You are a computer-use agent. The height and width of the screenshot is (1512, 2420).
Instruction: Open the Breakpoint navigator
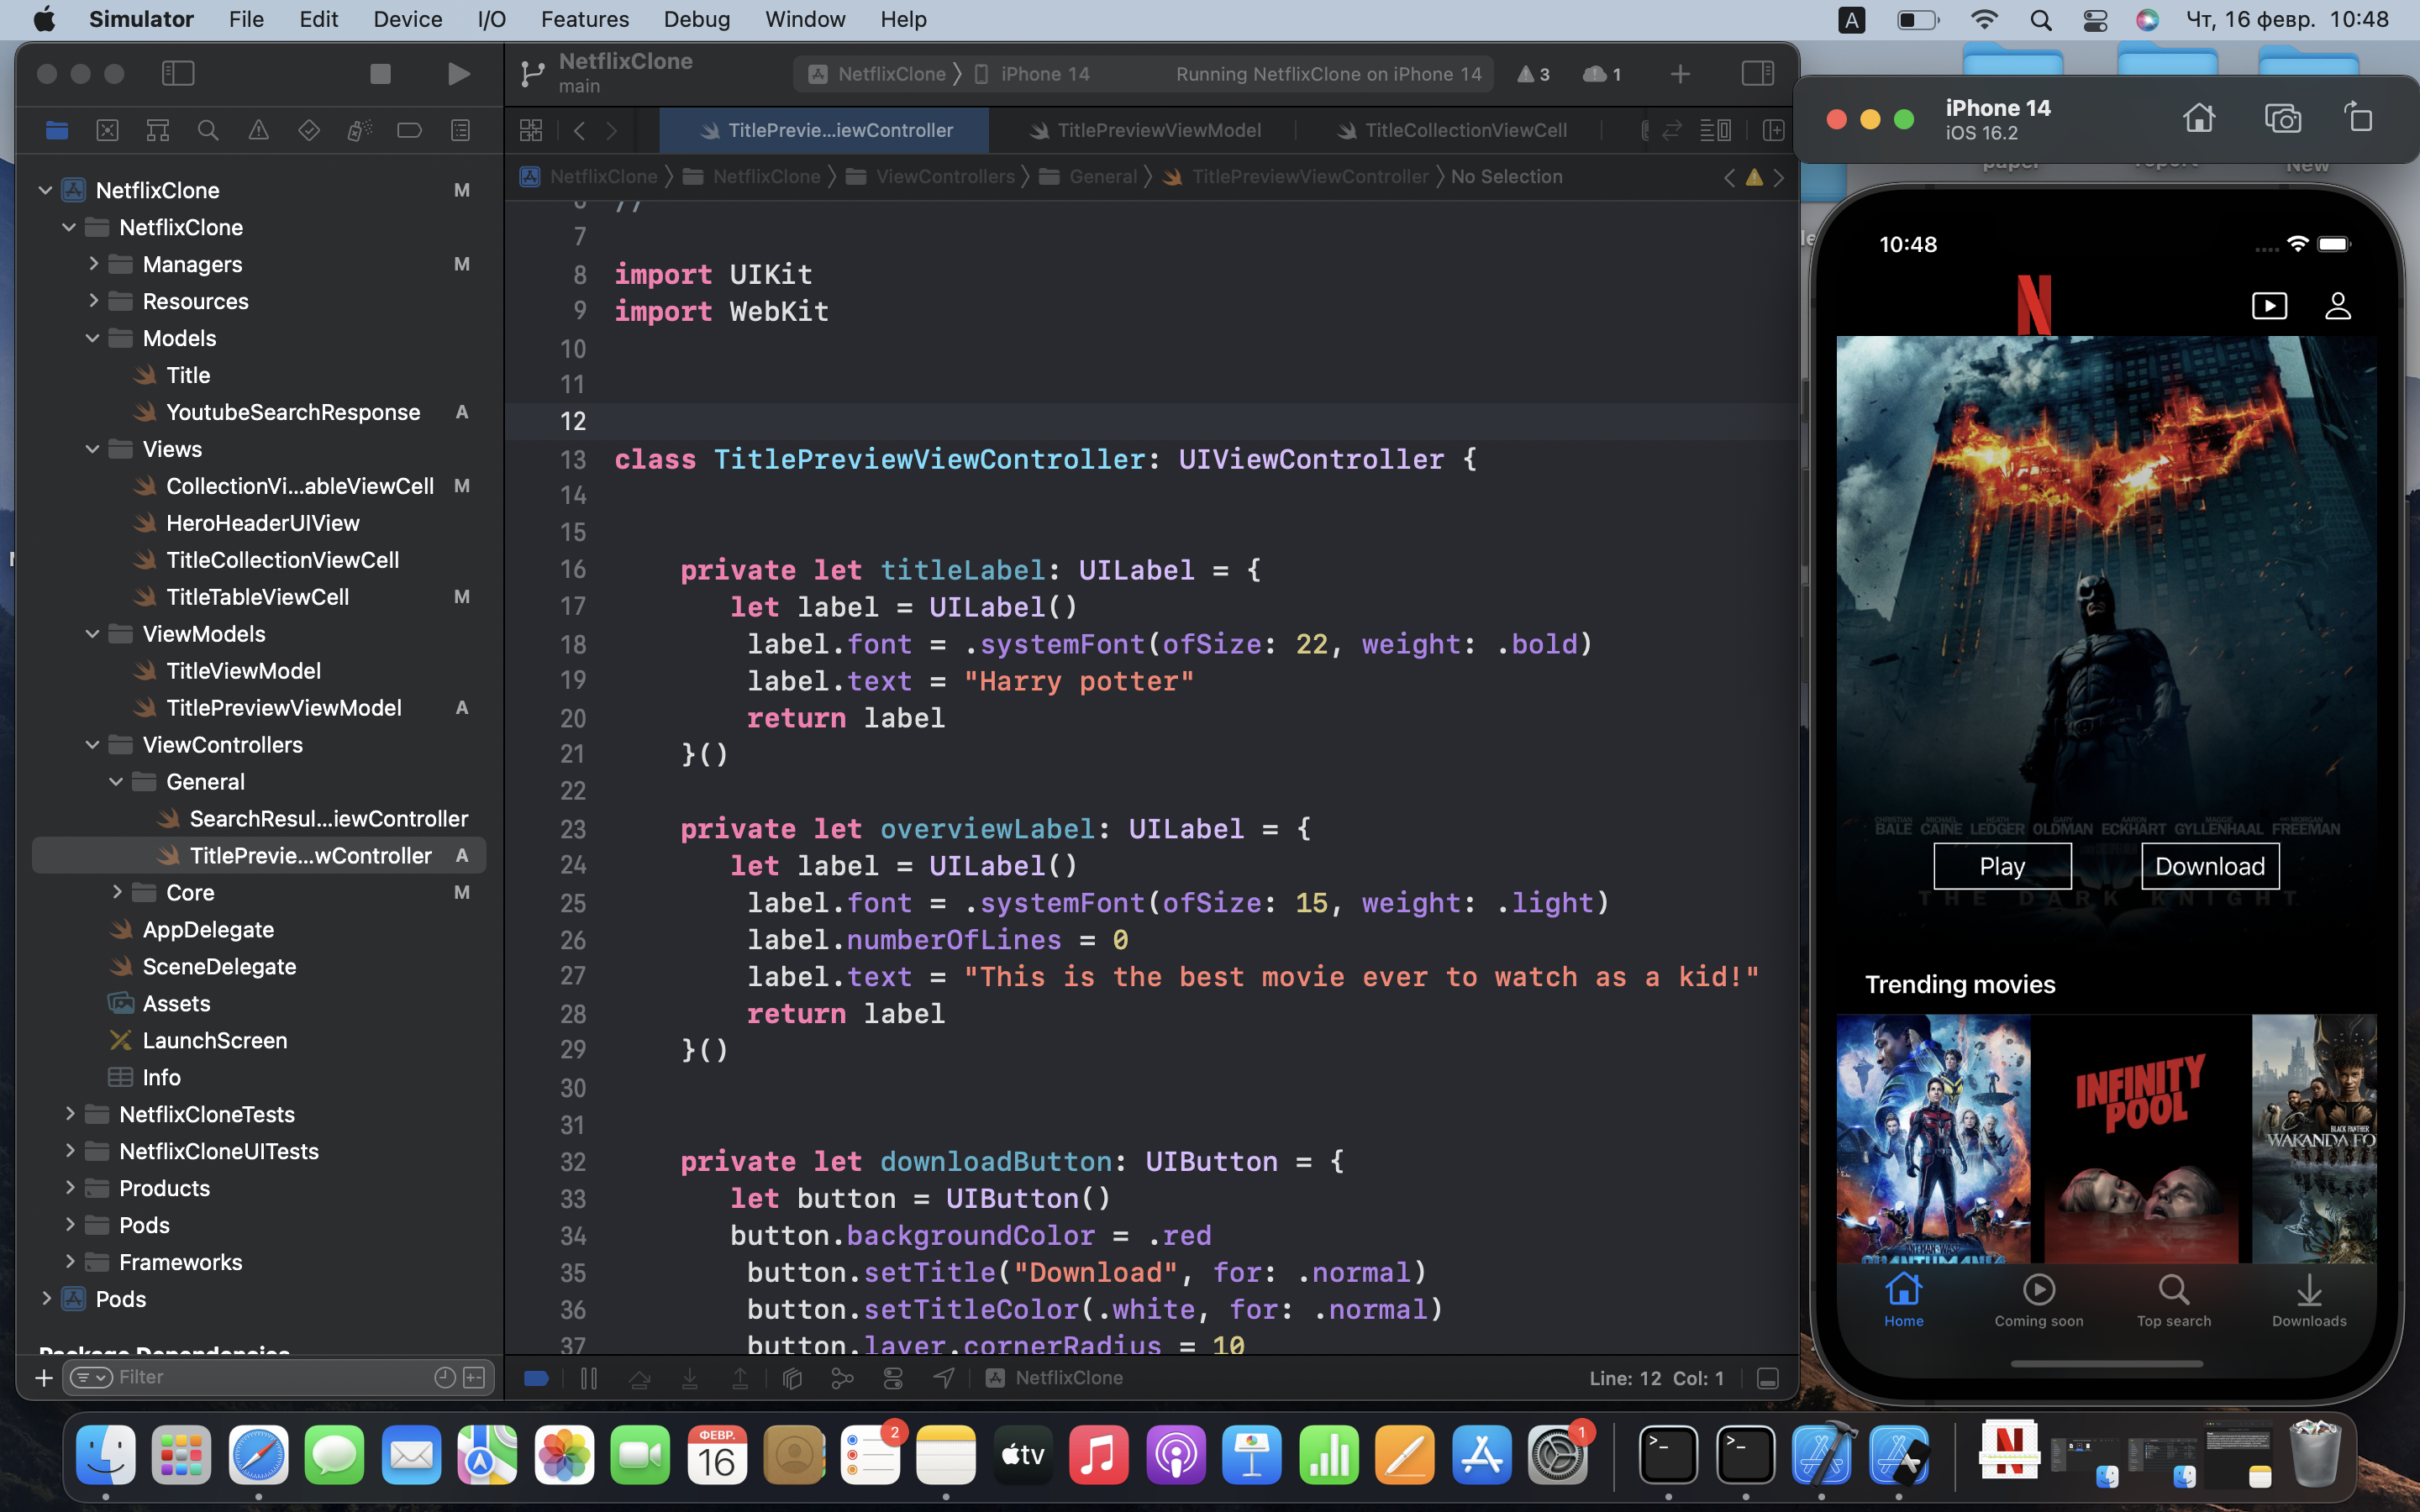click(x=409, y=130)
